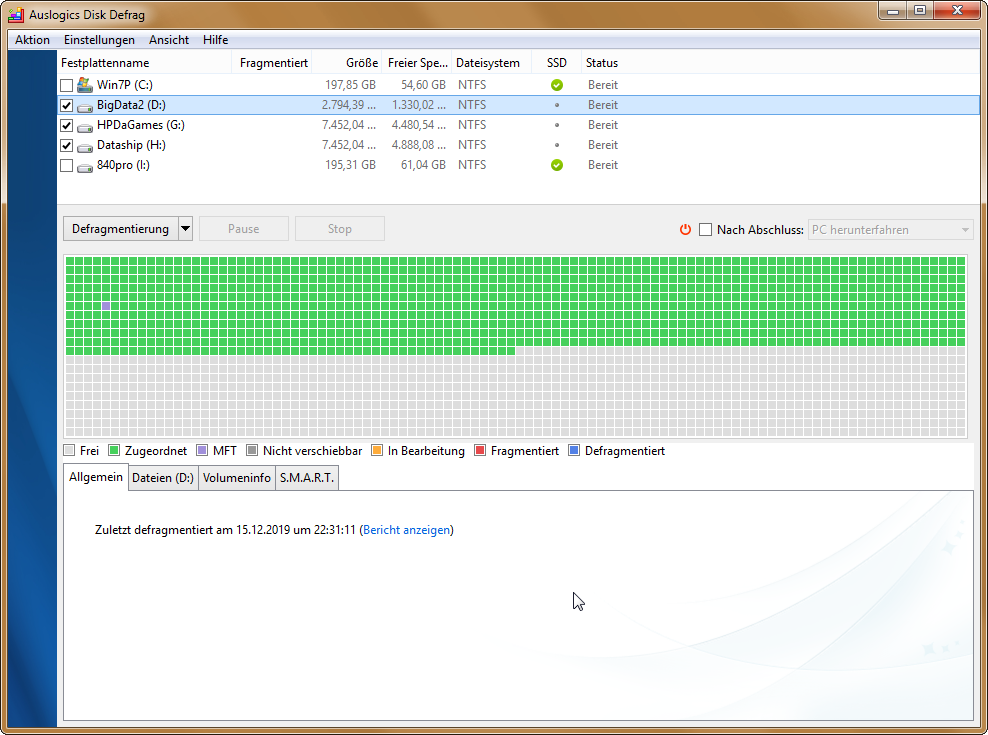Open the Einstellungen menu
The width and height of the screenshot is (988, 735).
coord(99,40)
